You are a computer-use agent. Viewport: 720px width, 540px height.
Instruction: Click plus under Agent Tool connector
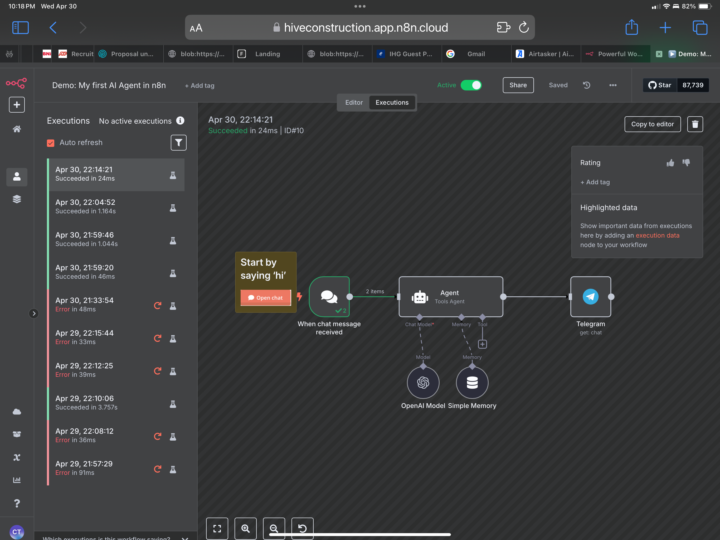482,344
